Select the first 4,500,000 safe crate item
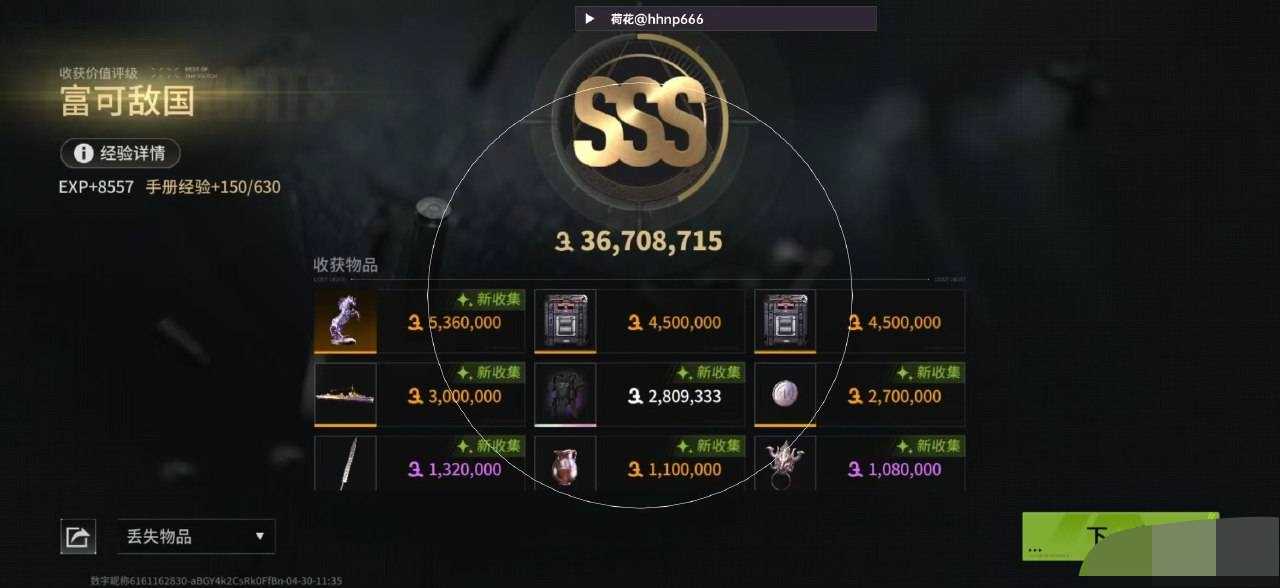The width and height of the screenshot is (1280, 588). pos(565,321)
